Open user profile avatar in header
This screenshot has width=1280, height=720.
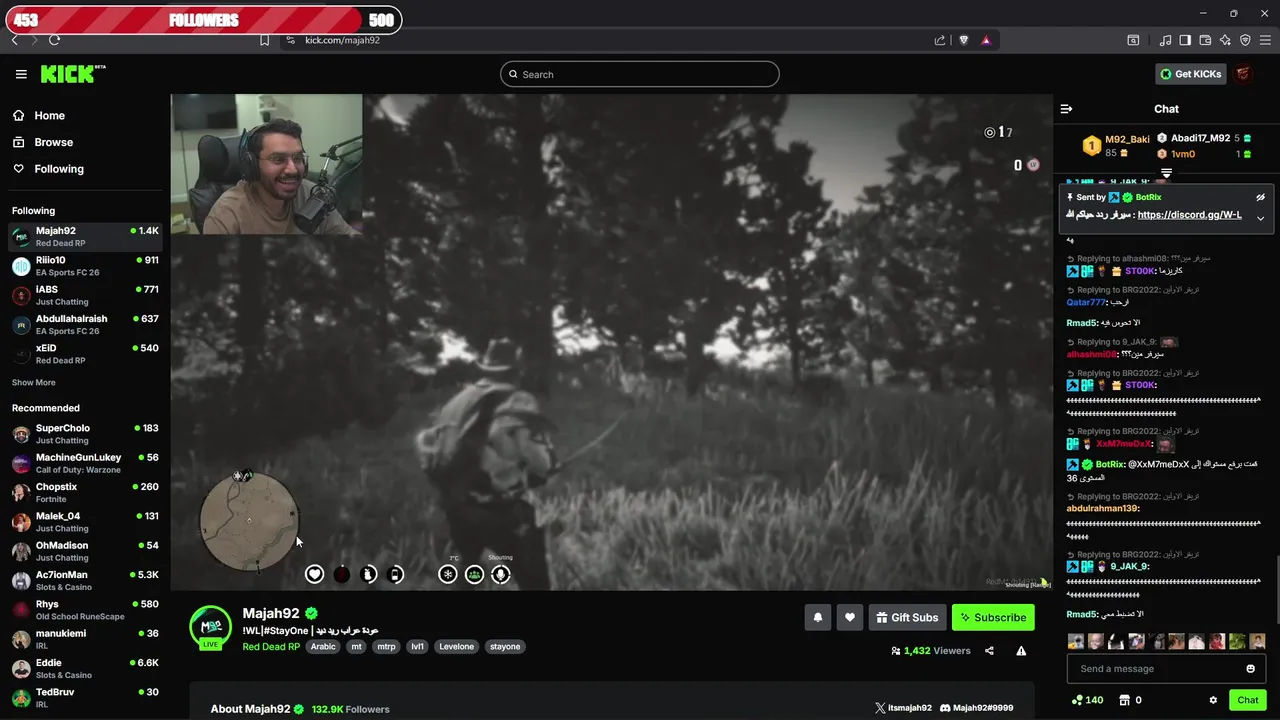(1243, 74)
